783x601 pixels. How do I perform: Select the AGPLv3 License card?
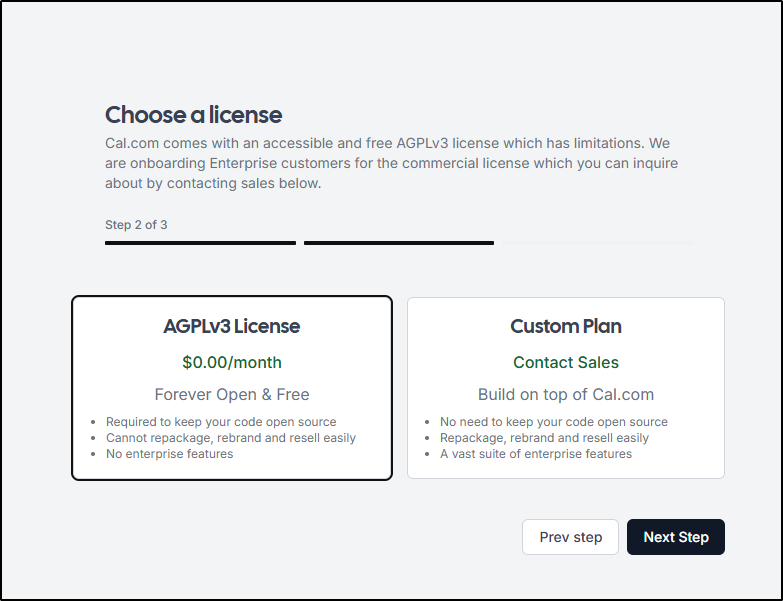(x=232, y=388)
